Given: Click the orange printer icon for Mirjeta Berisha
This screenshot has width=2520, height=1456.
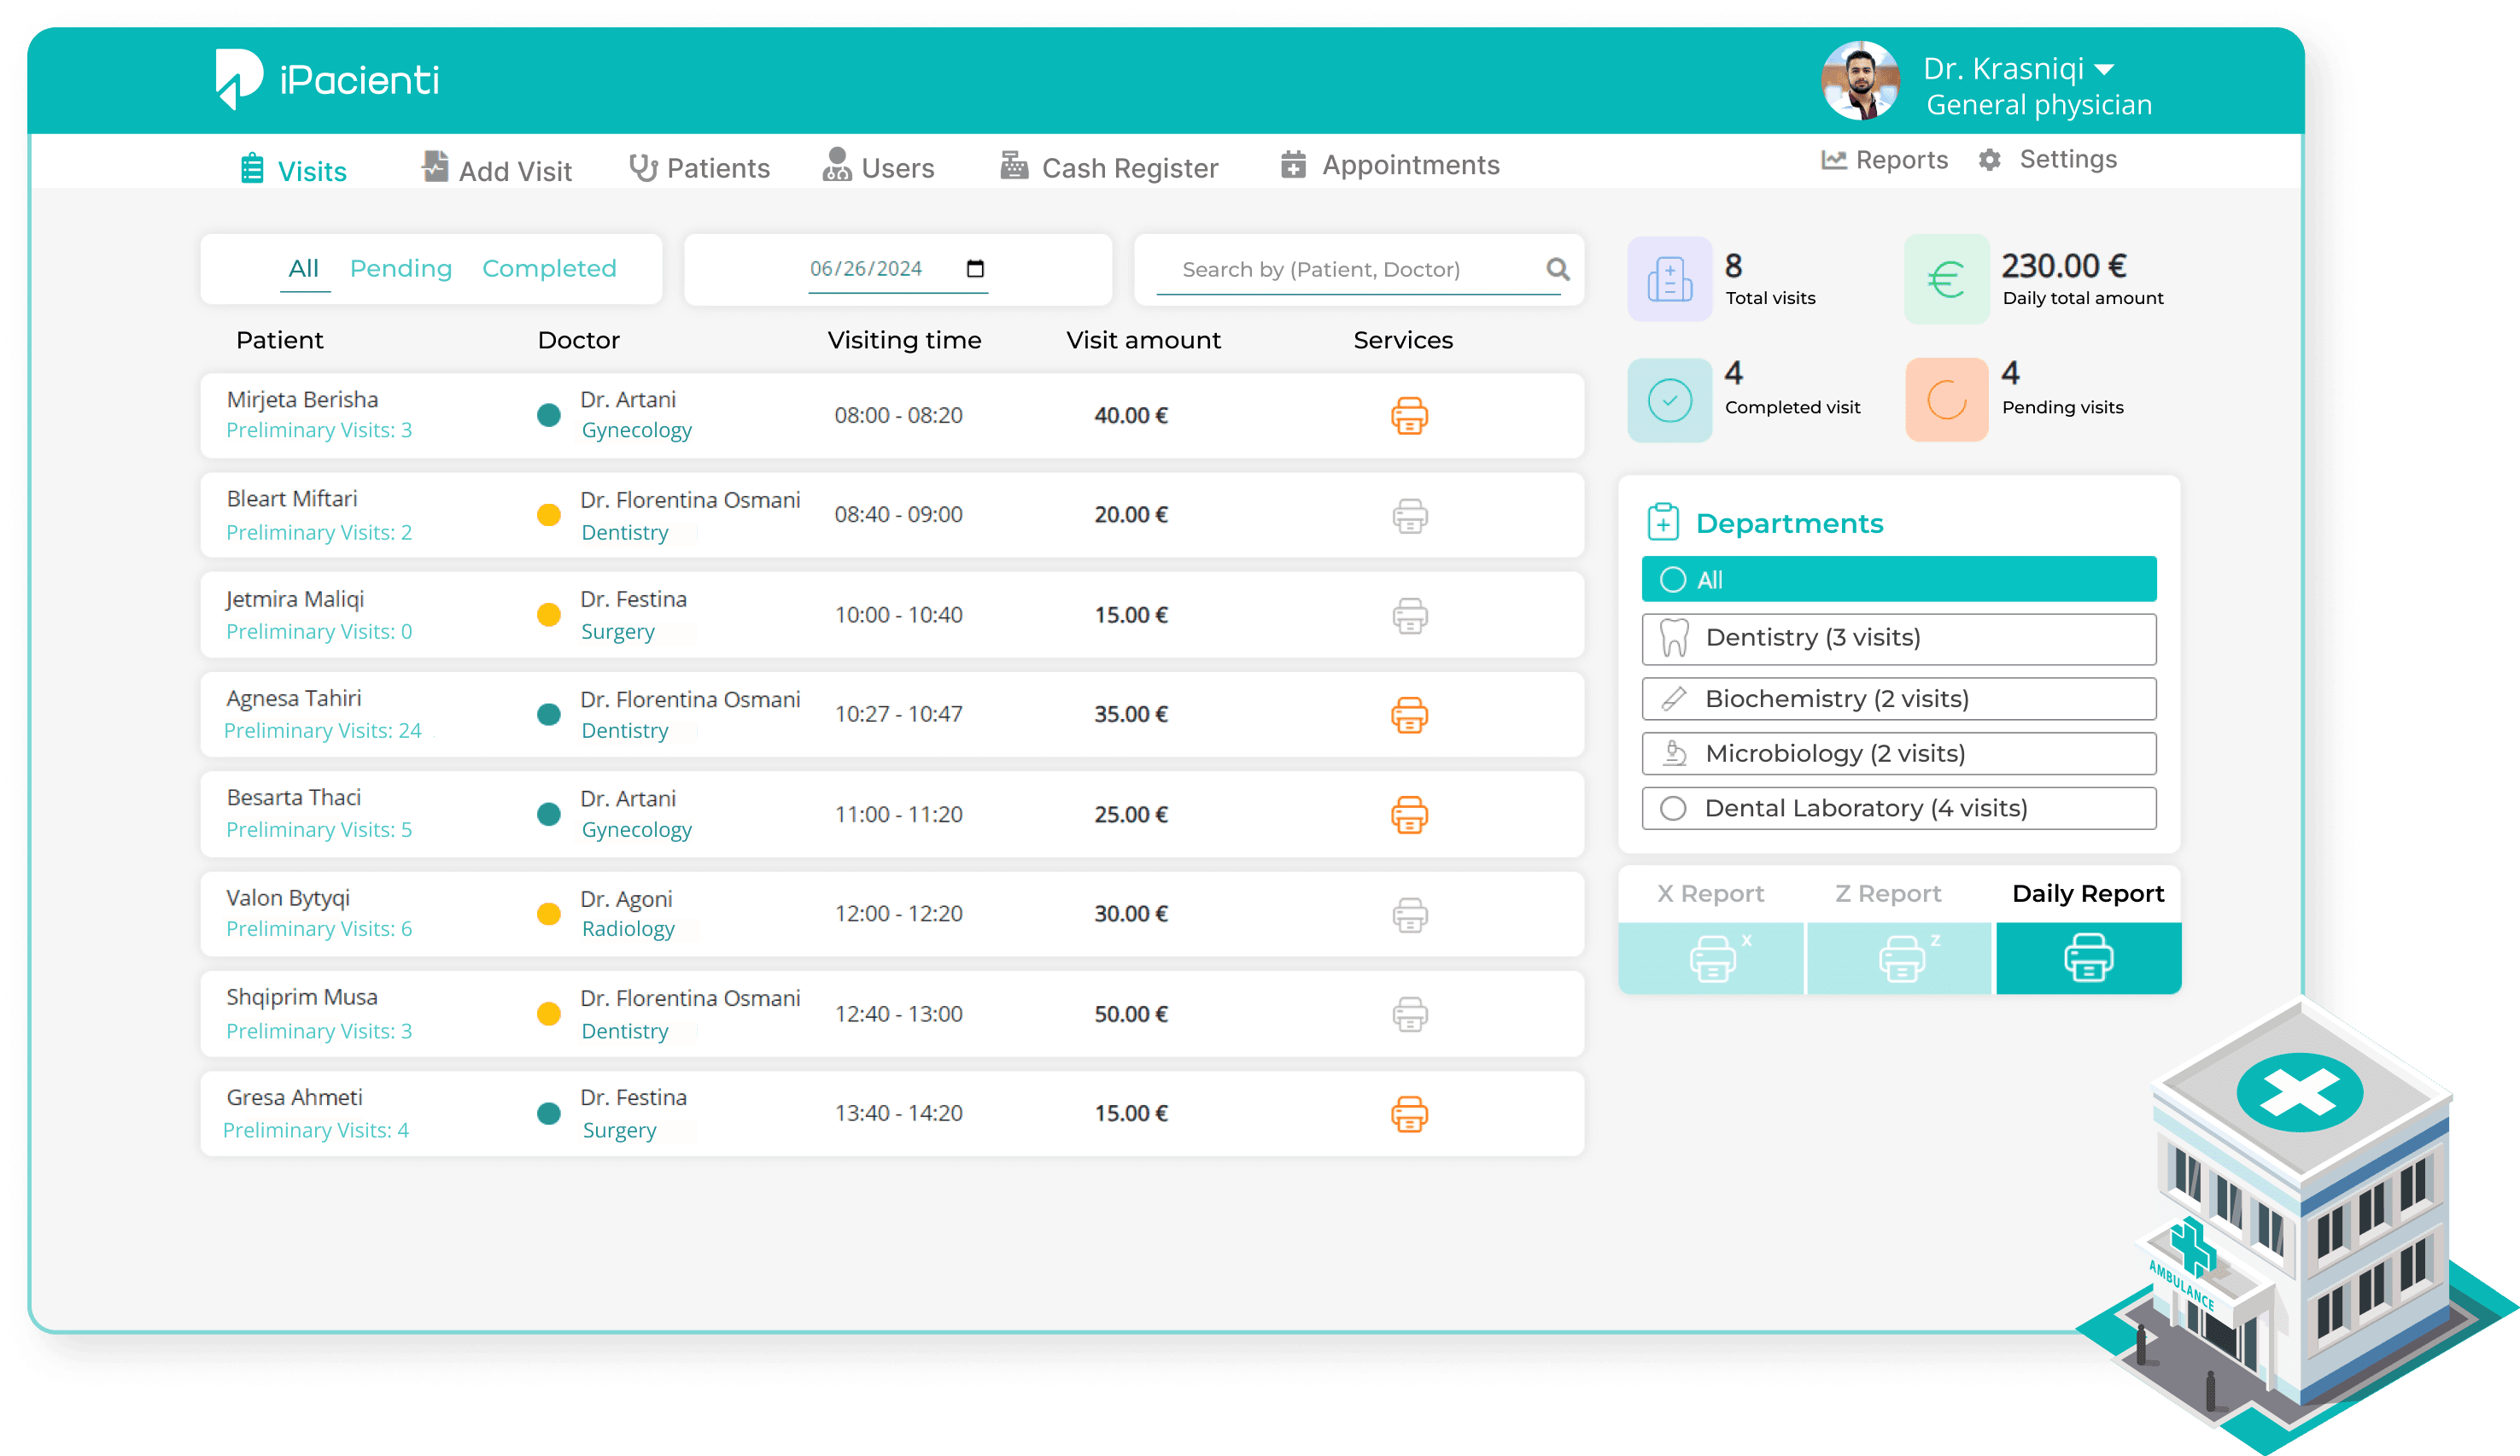Looking at the screenshot, I should click(1409, 415).
